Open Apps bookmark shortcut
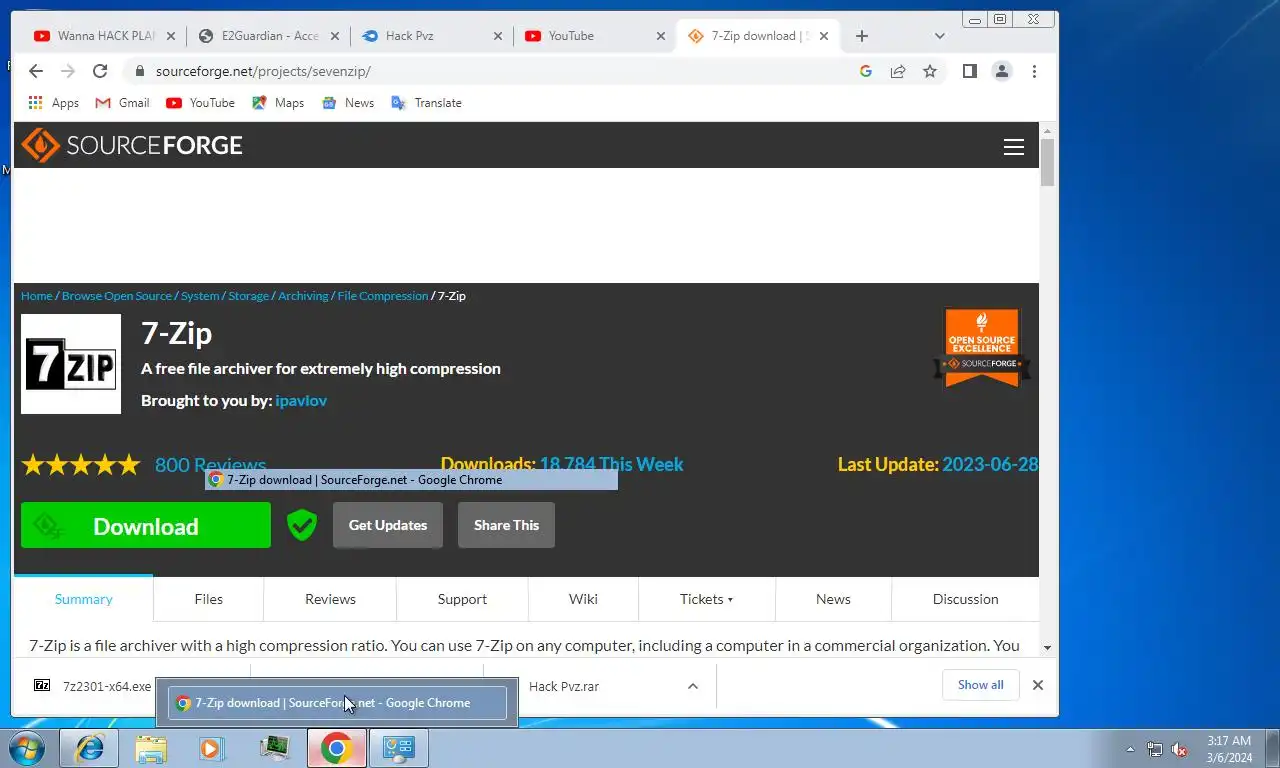The image size is (1280, 768). 54,103
